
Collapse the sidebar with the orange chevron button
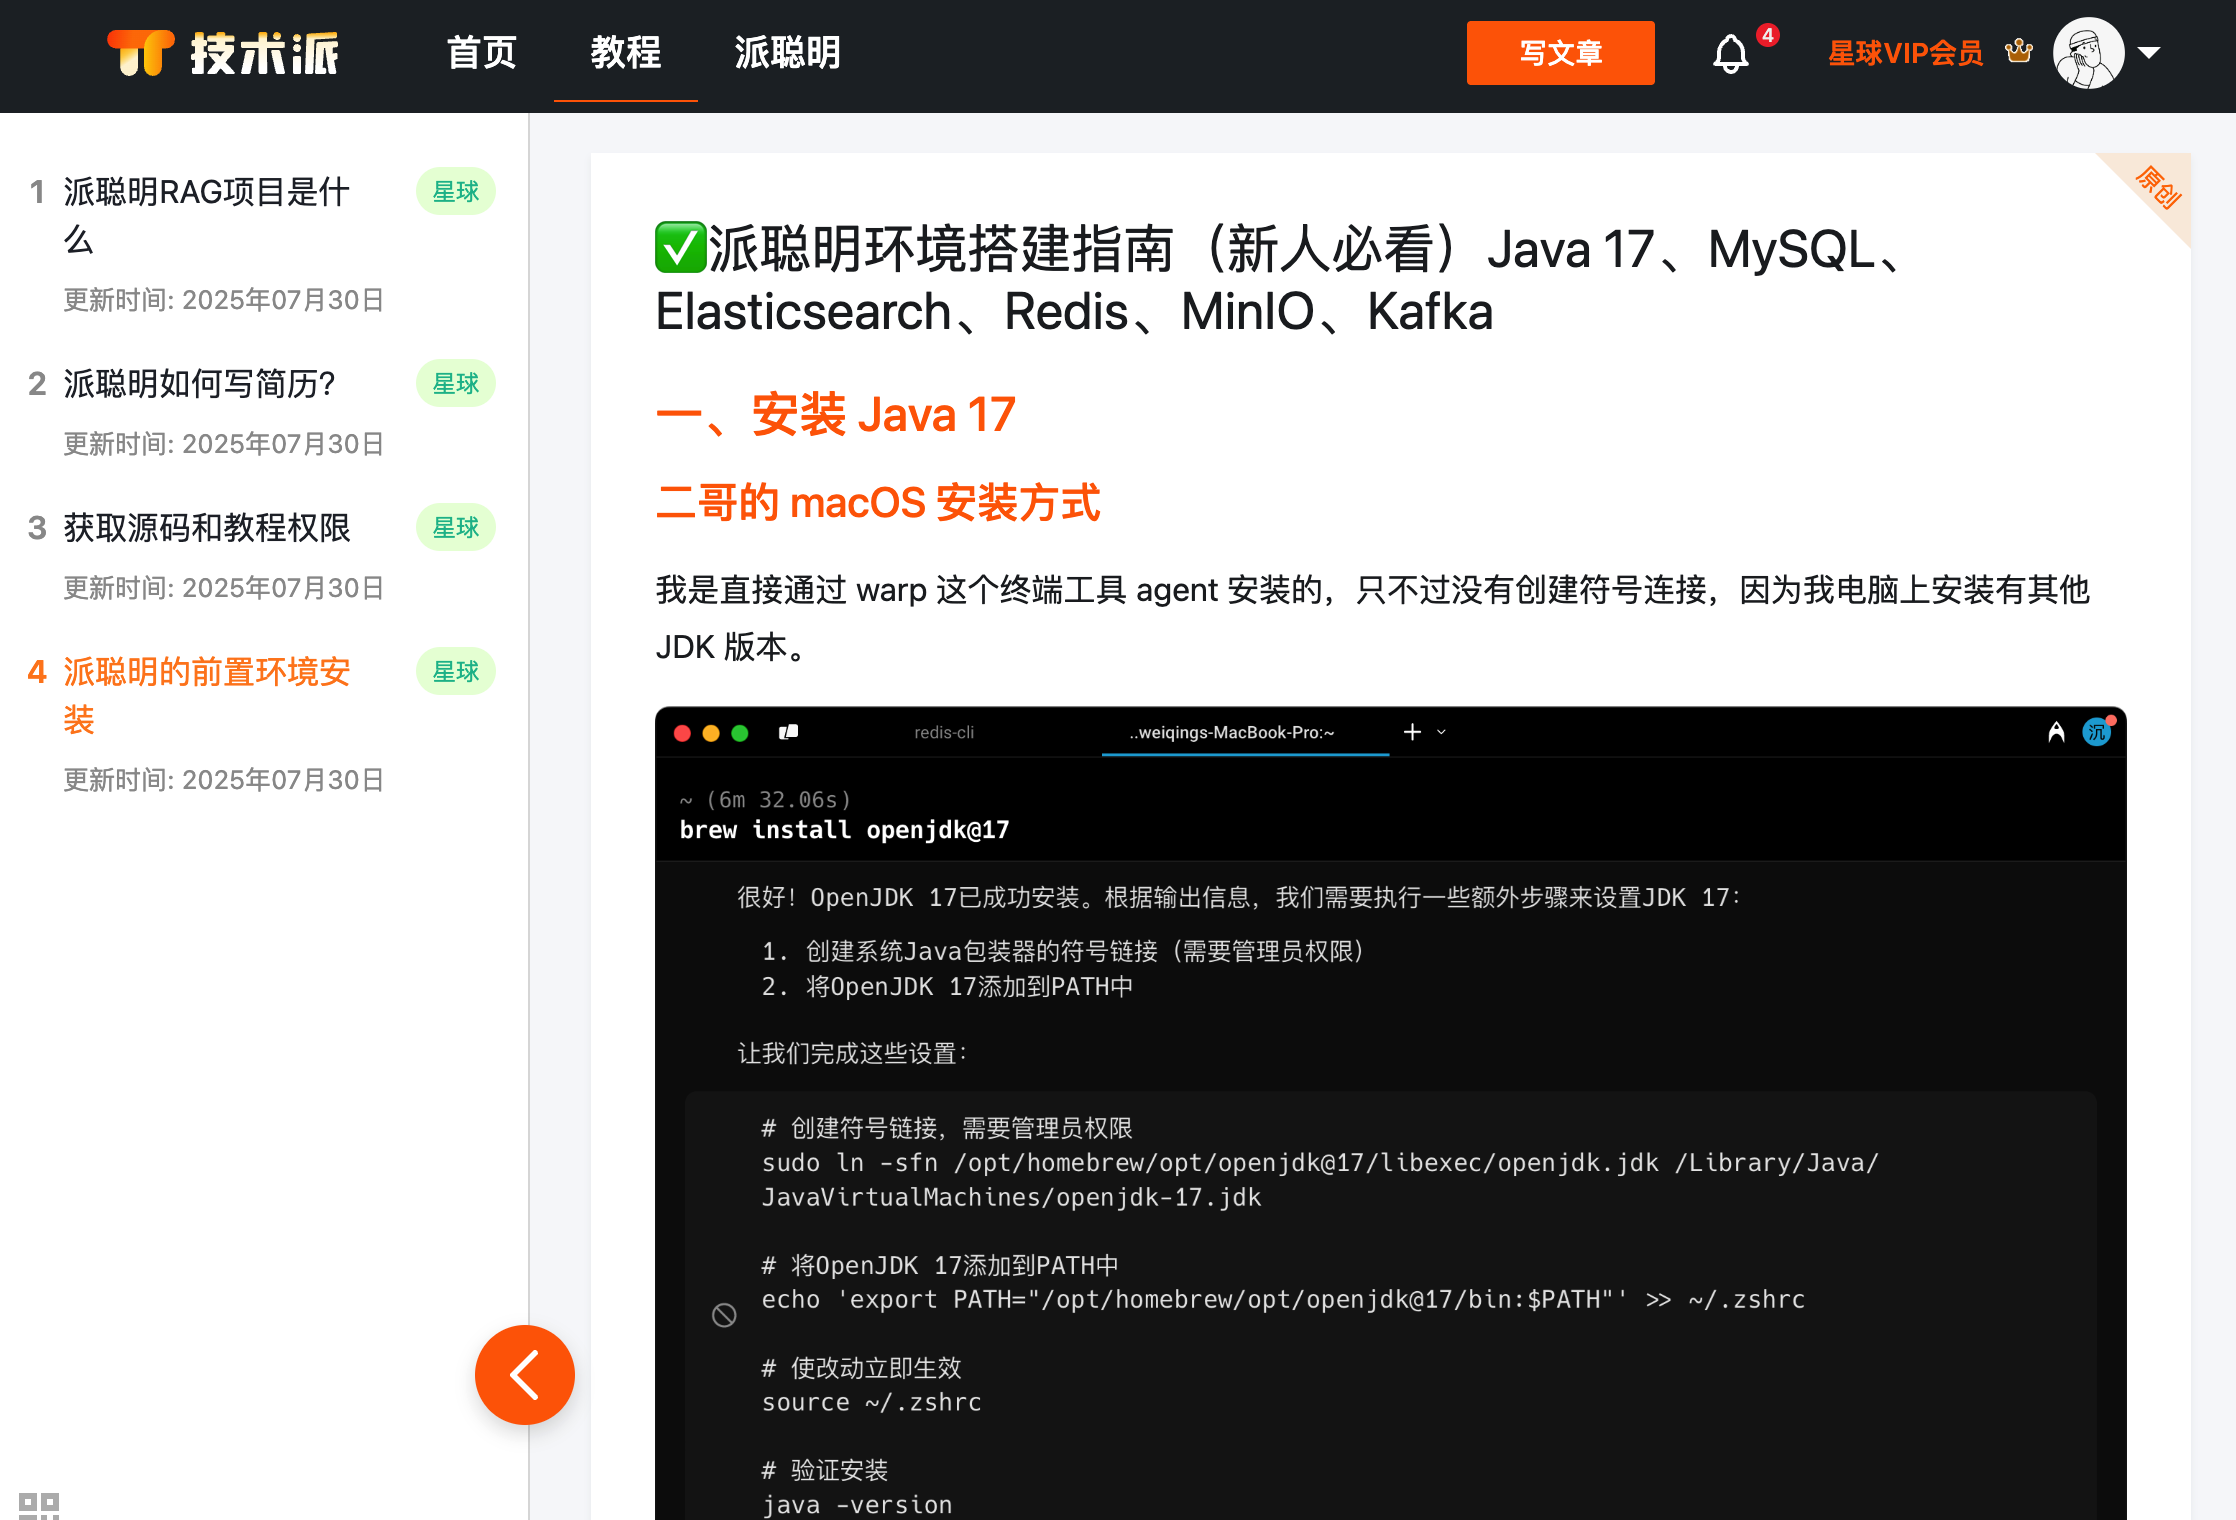click(524, 1375)
